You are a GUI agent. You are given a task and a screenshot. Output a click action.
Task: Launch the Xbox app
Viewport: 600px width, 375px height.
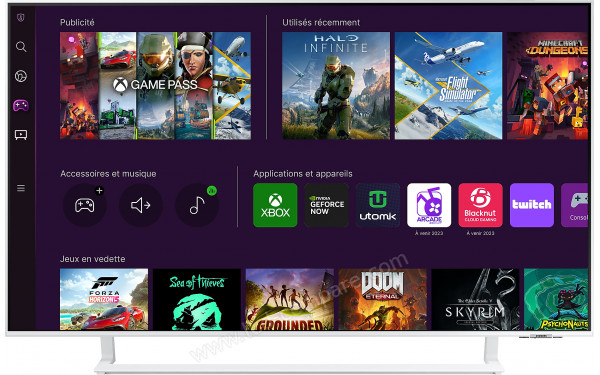pyautogui.click(x=275, y=205)
